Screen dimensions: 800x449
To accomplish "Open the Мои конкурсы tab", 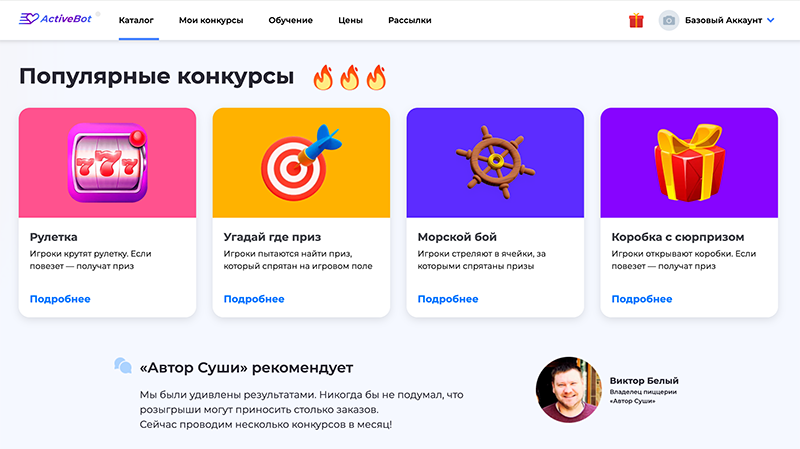I will point(211,20).
